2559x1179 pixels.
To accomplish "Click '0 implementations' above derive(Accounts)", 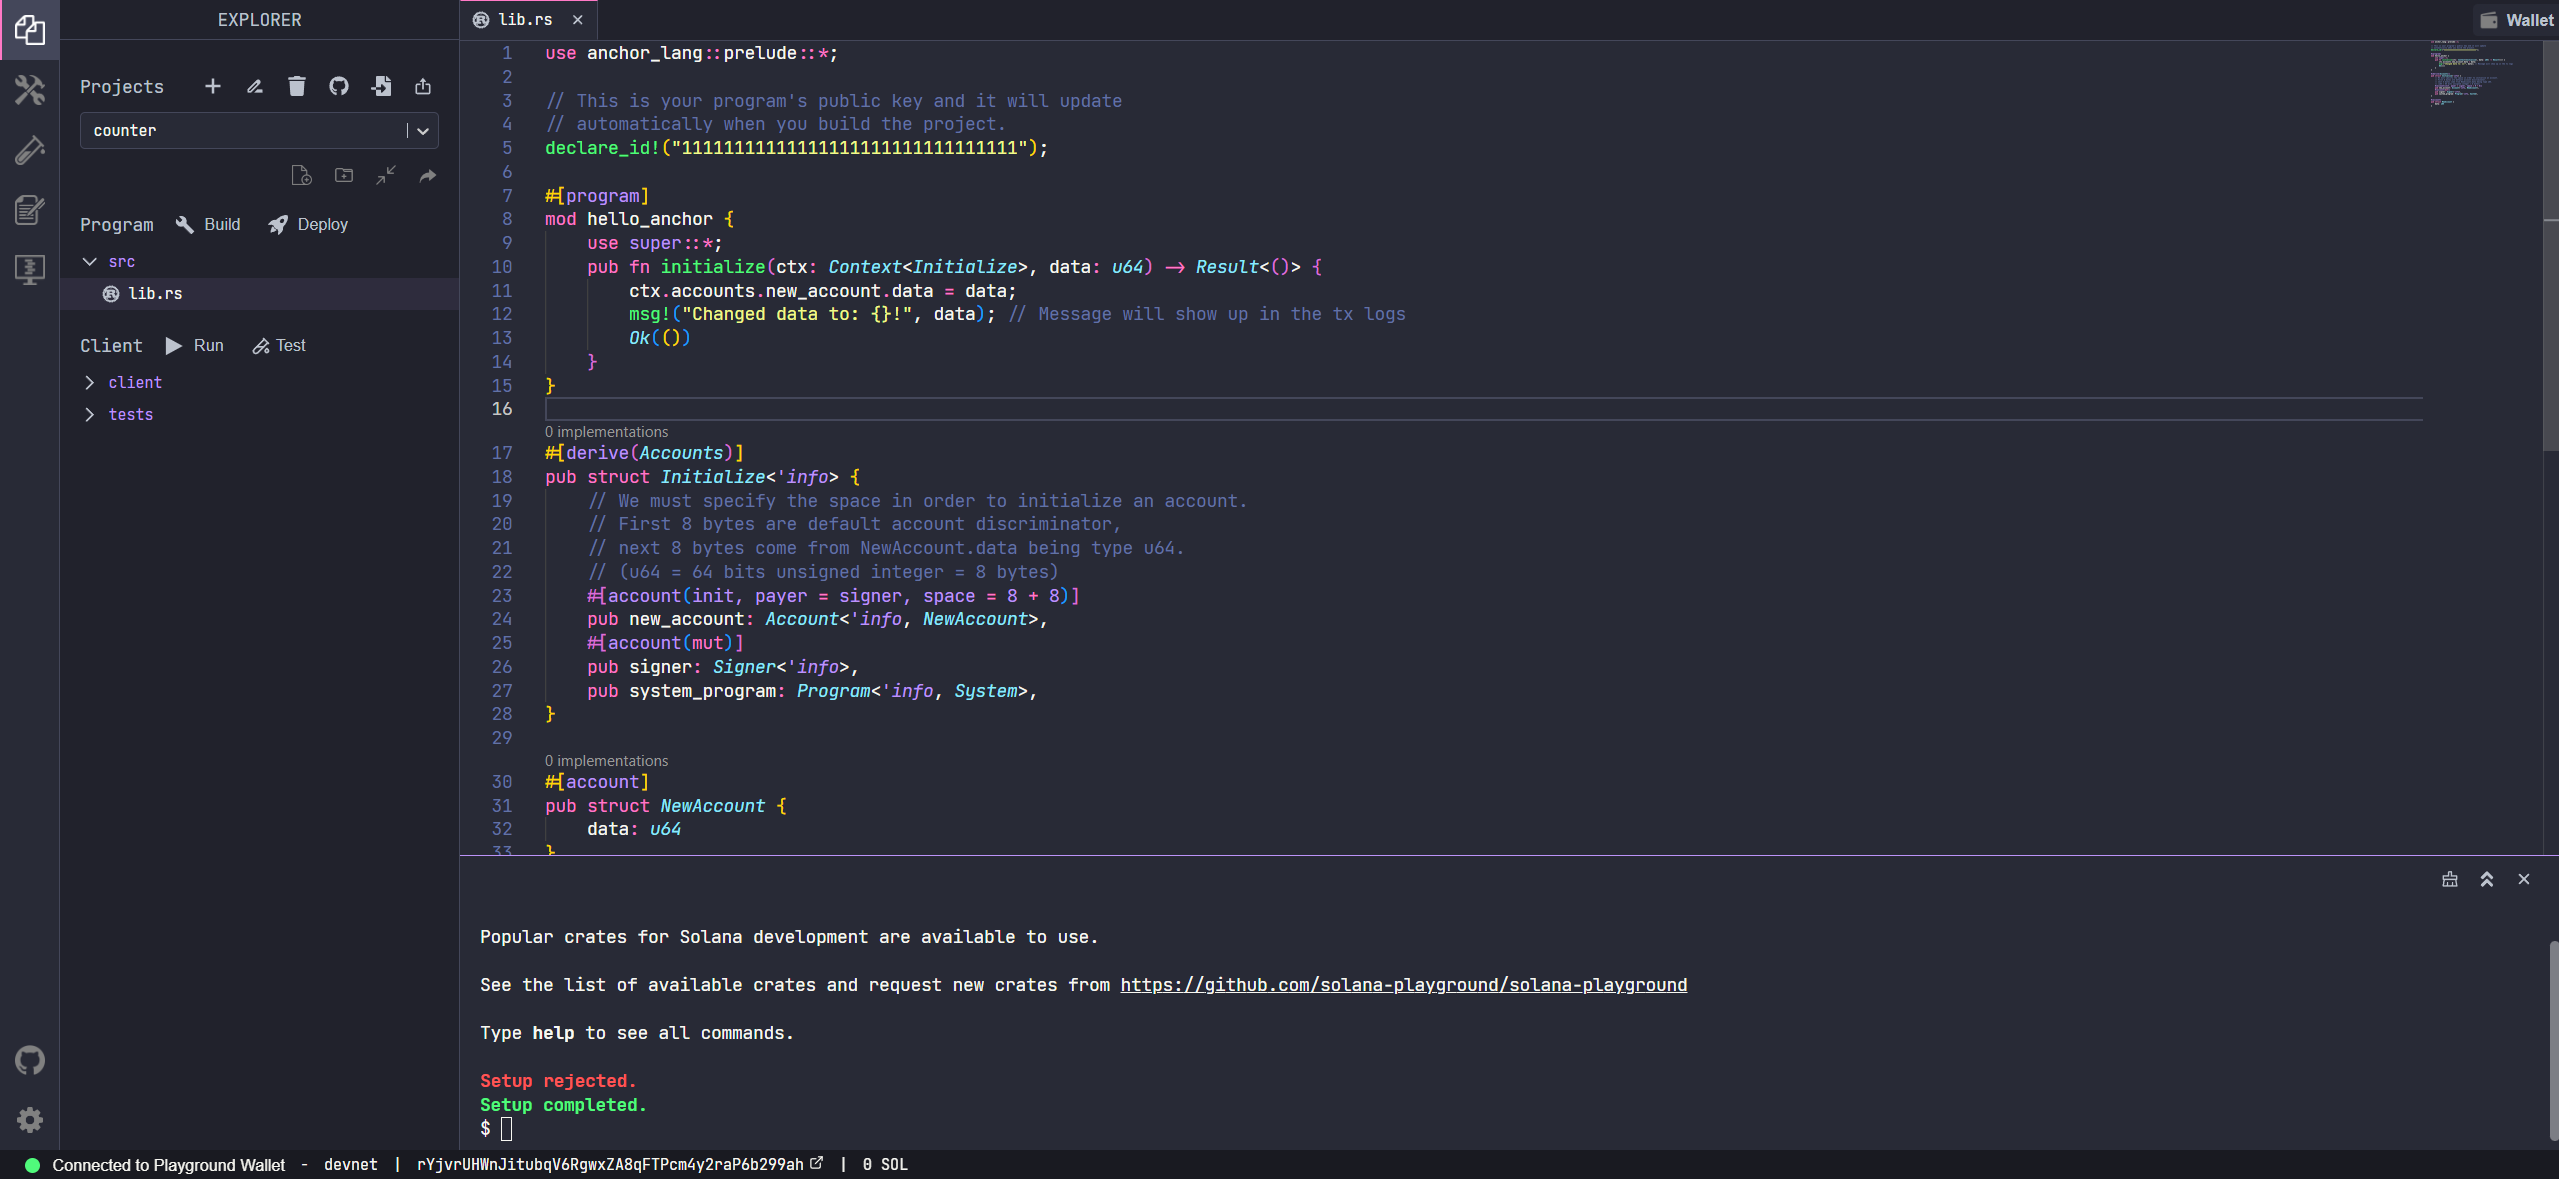I will (x=606, y=432).
